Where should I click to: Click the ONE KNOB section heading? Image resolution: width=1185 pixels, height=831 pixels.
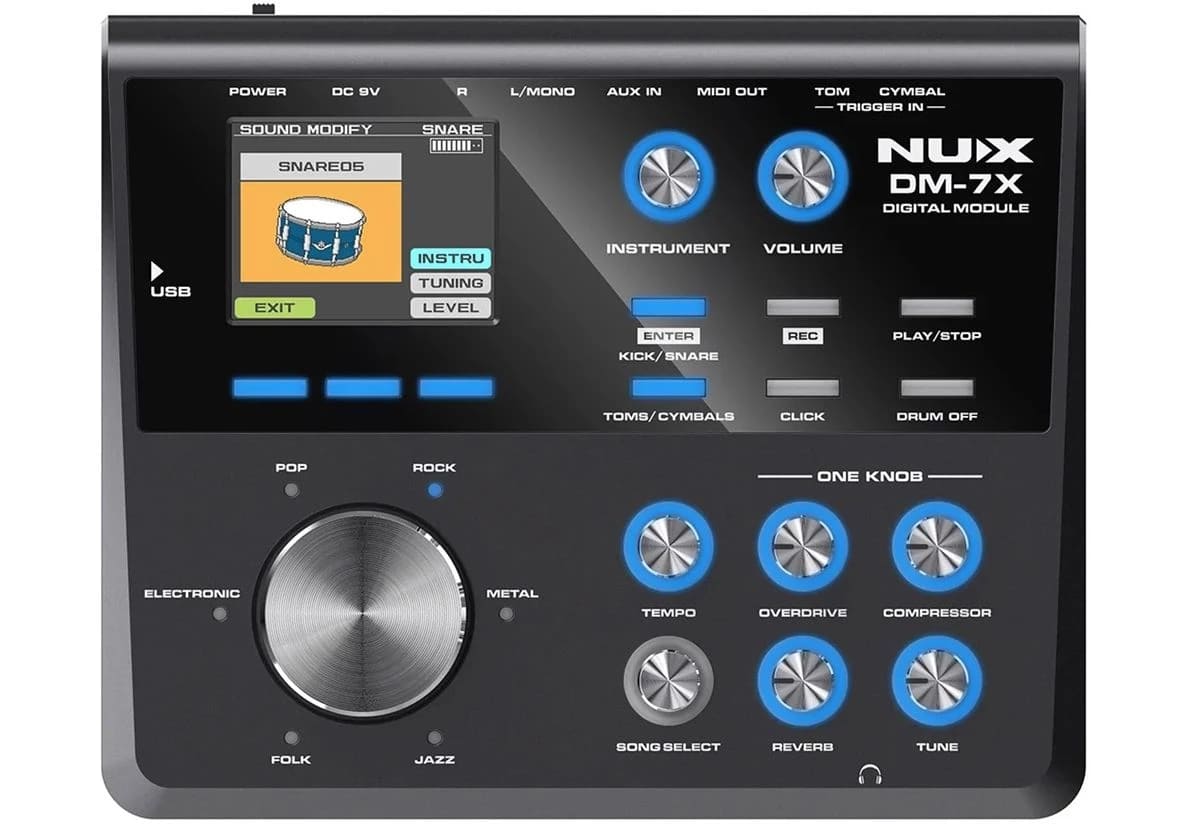pos(870,477)
